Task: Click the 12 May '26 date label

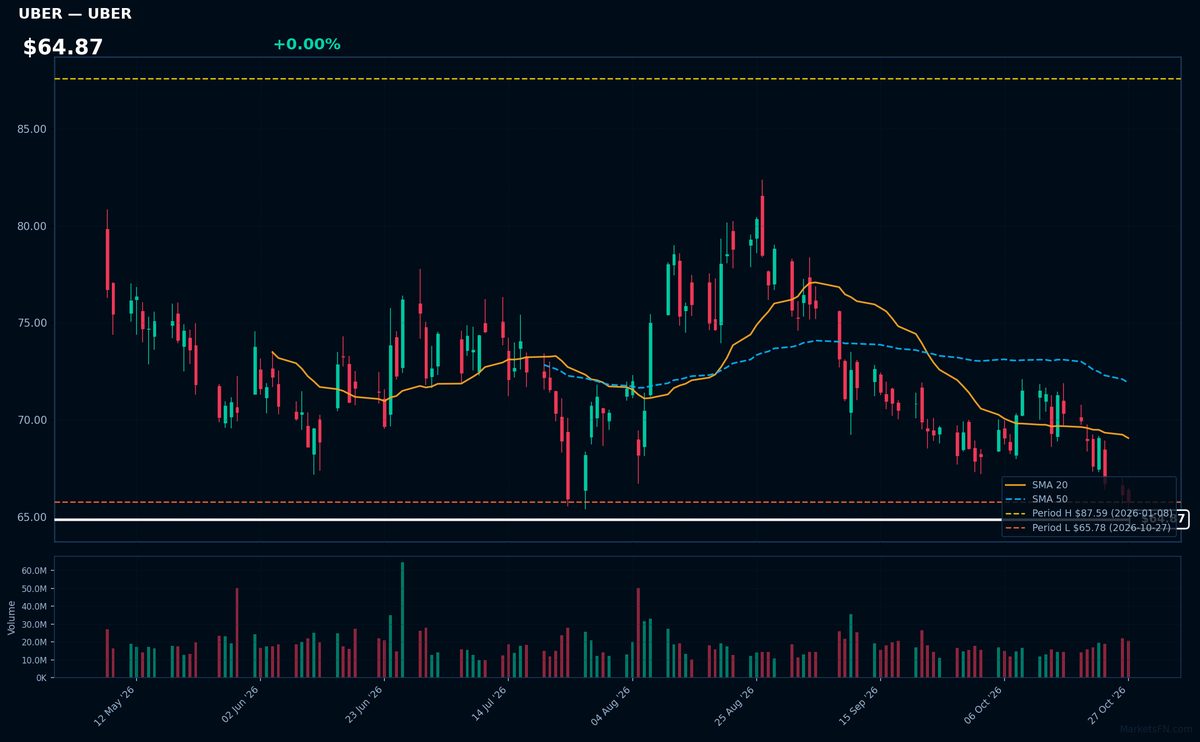Action: [114, 706]
